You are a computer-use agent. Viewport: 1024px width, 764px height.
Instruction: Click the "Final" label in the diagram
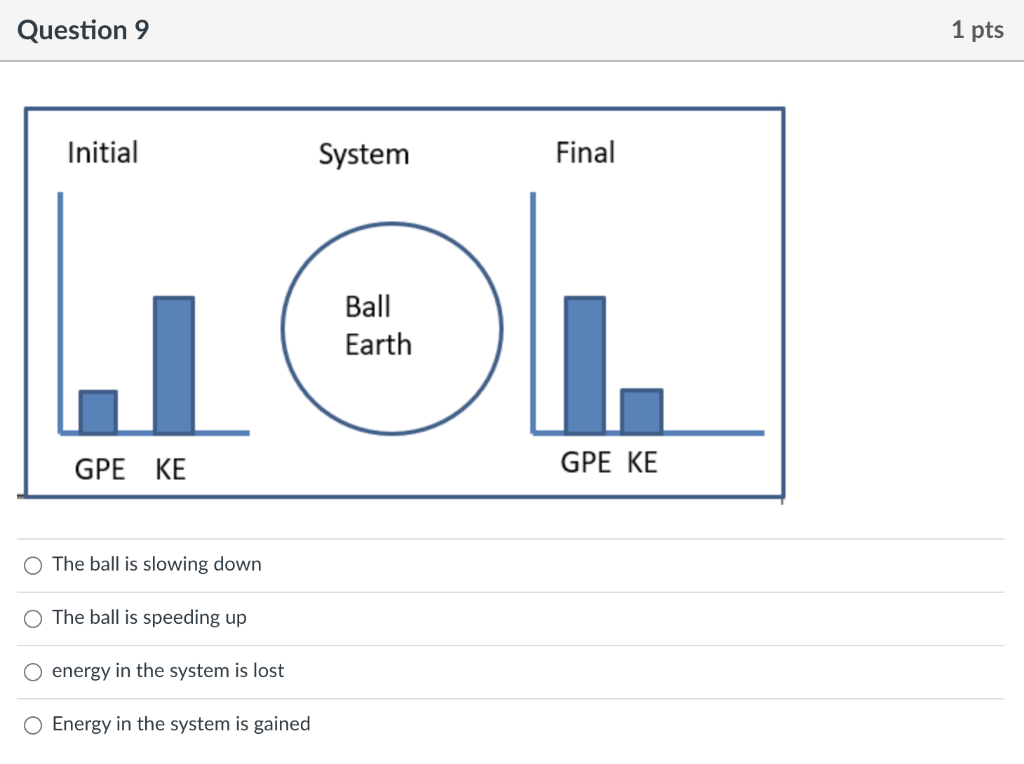[585, 152]
